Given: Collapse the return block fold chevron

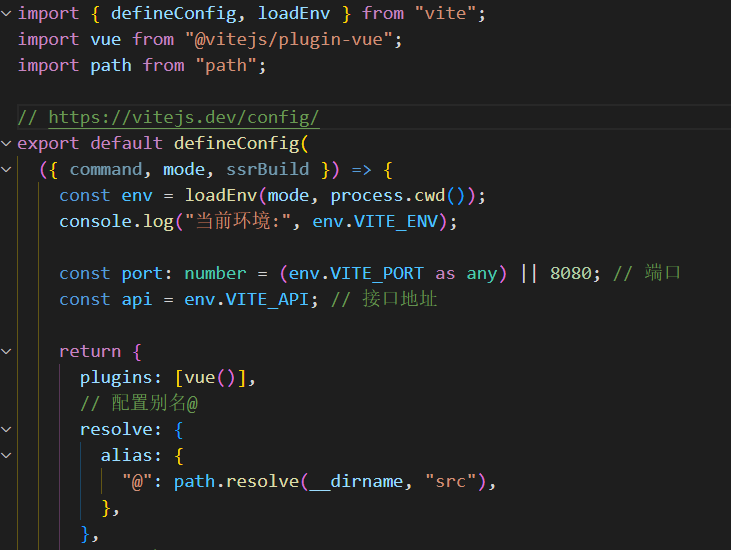Looking at the screenshot, I should tap(6, 351).
